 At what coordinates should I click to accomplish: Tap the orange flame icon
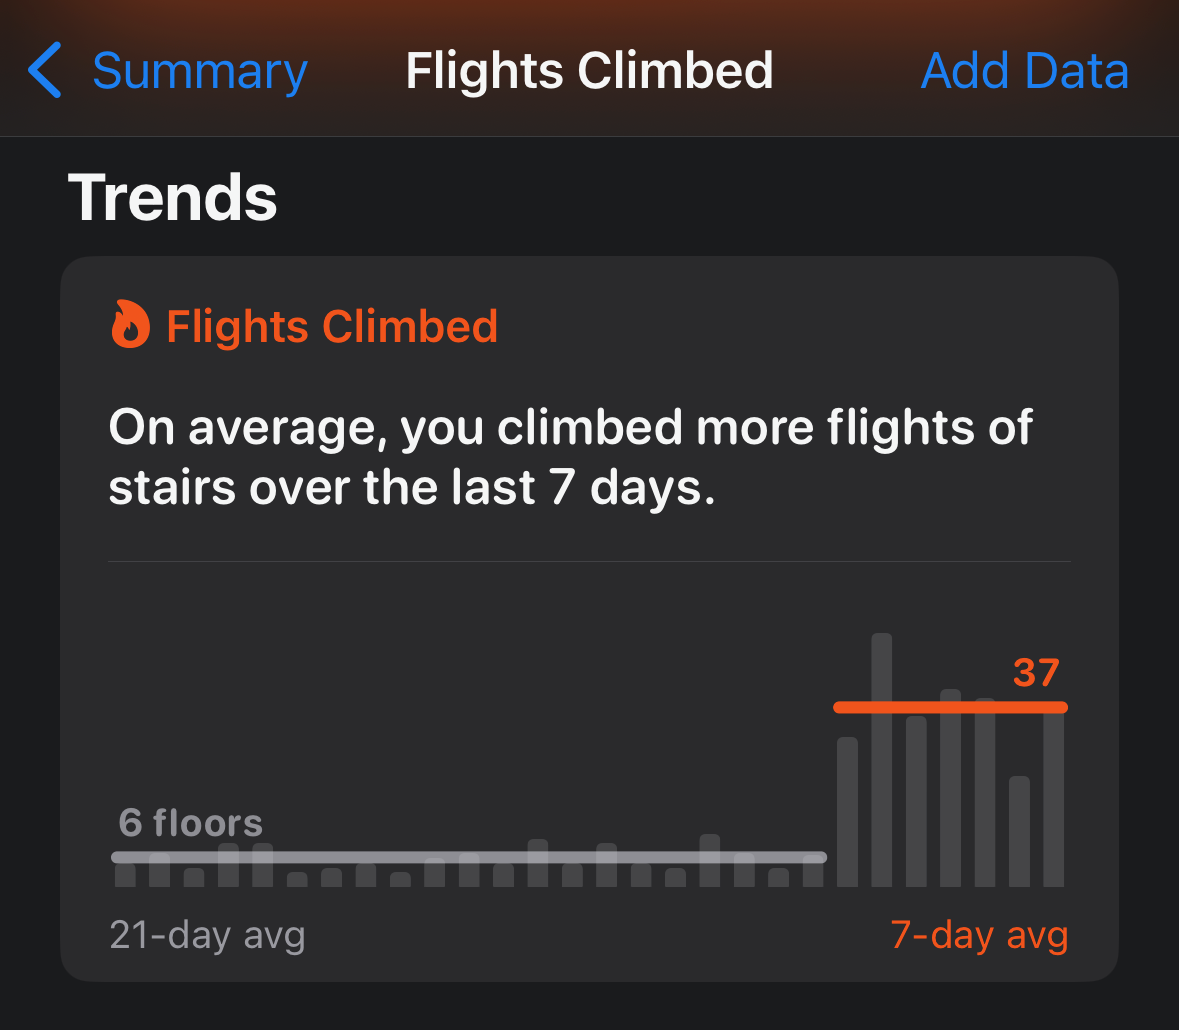click(x=130, y=326)
